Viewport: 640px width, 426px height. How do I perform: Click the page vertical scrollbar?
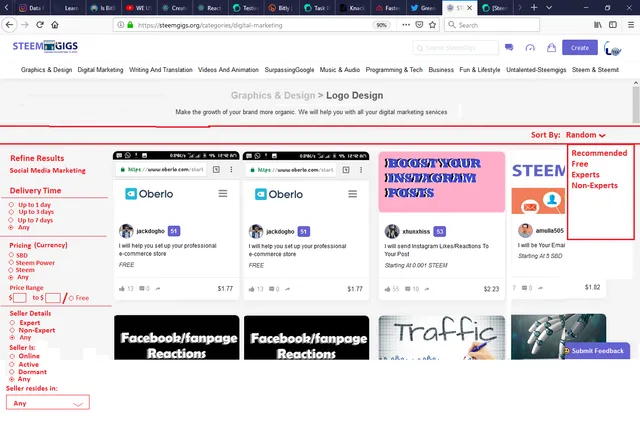click(x=636, y=102)
